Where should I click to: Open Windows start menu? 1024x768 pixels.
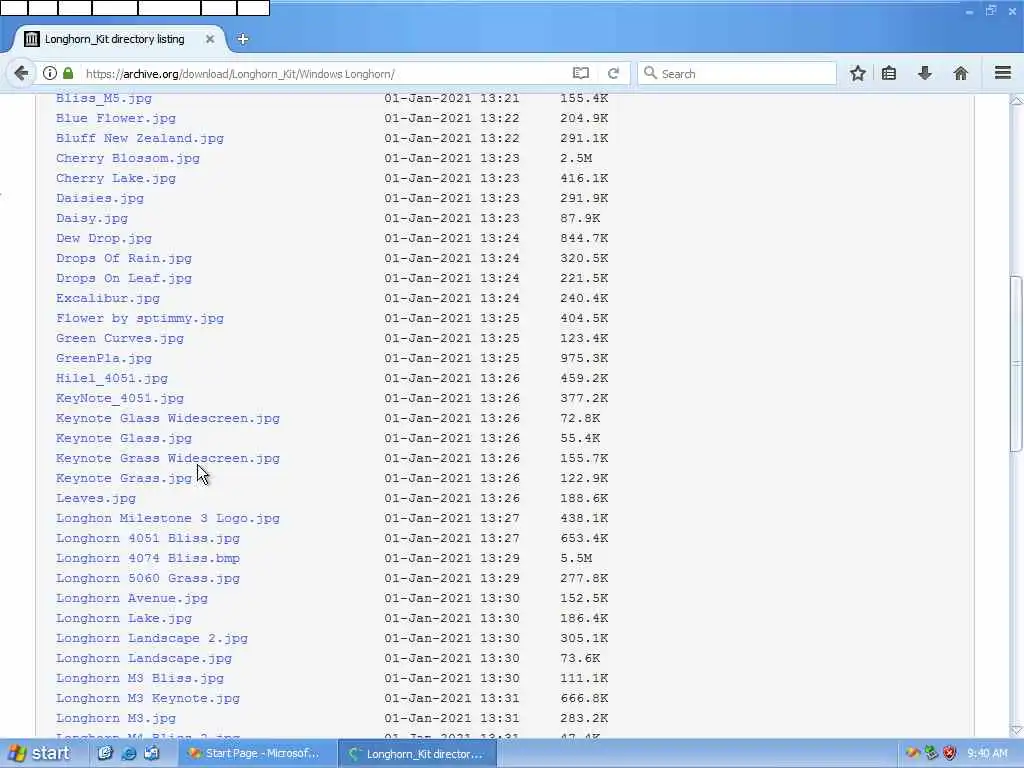[40, 753]
